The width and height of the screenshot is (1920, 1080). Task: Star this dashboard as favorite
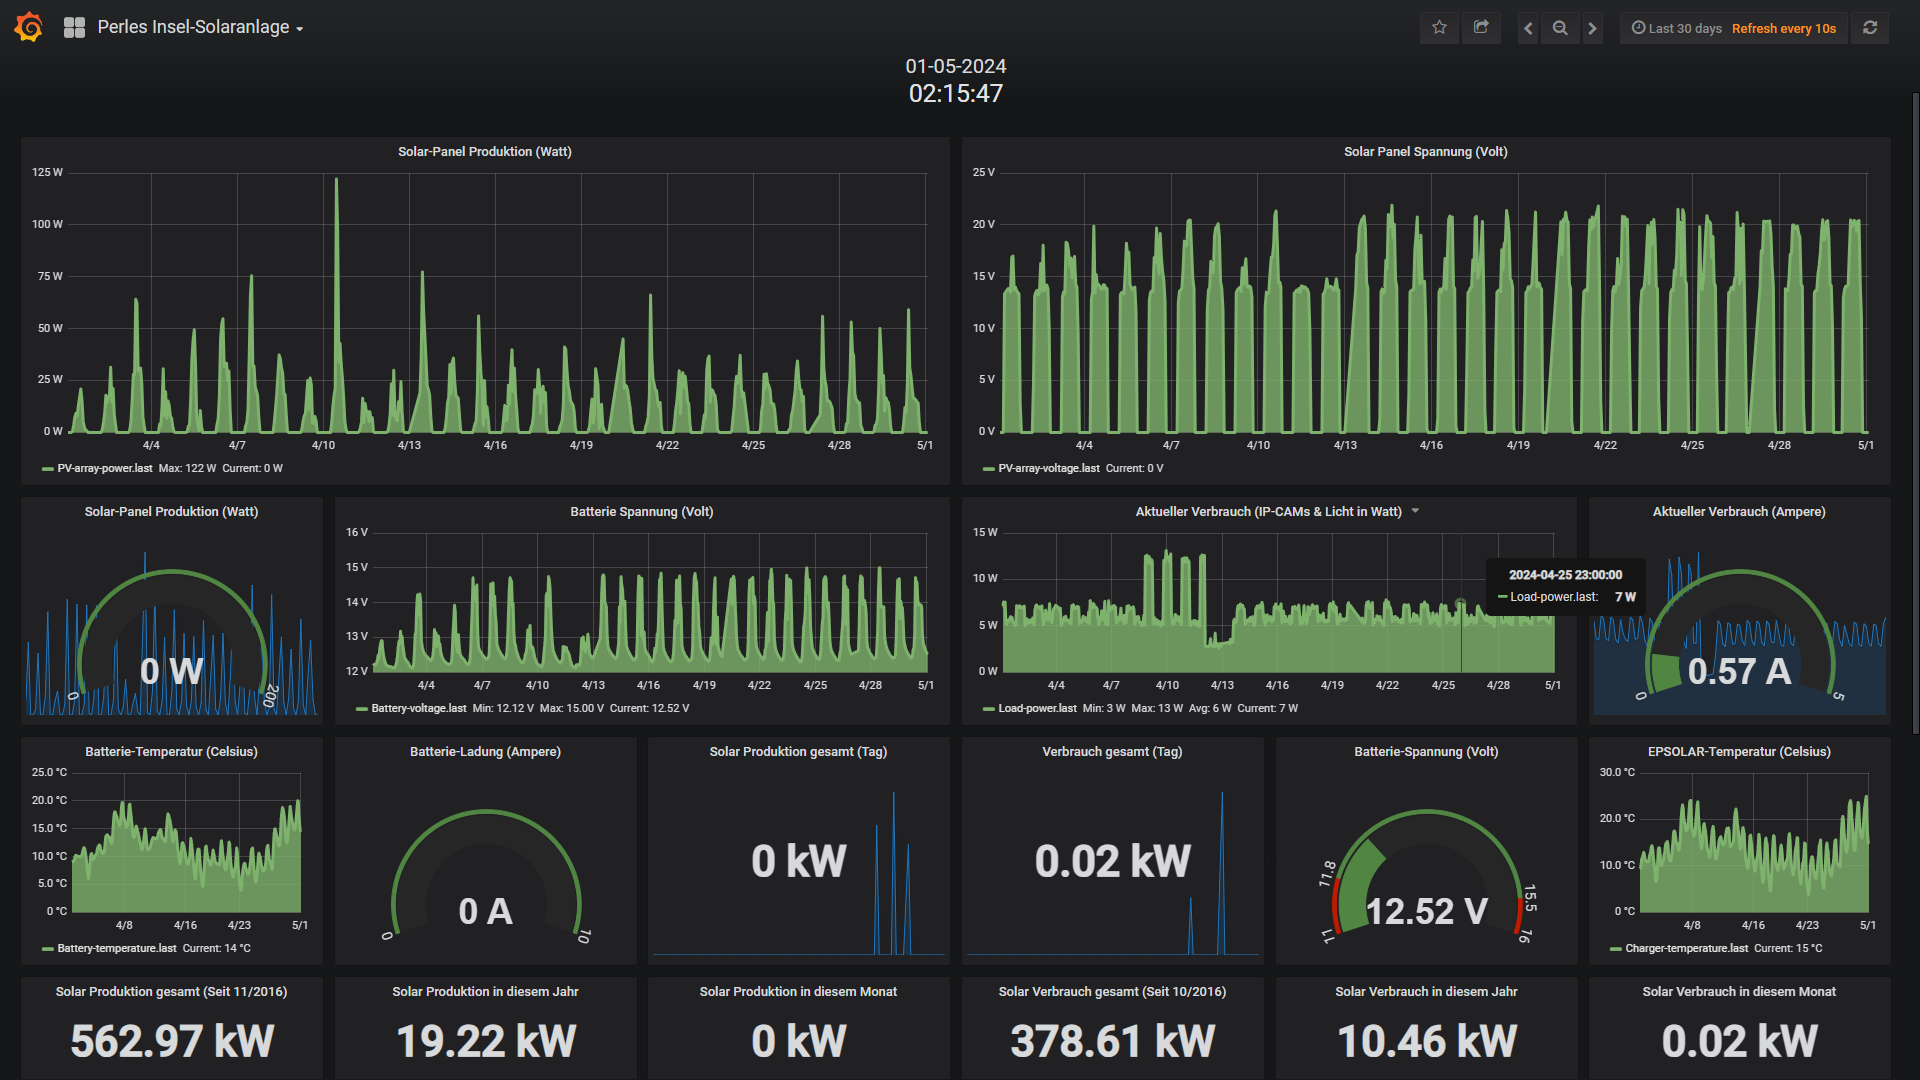(1439, 28)
